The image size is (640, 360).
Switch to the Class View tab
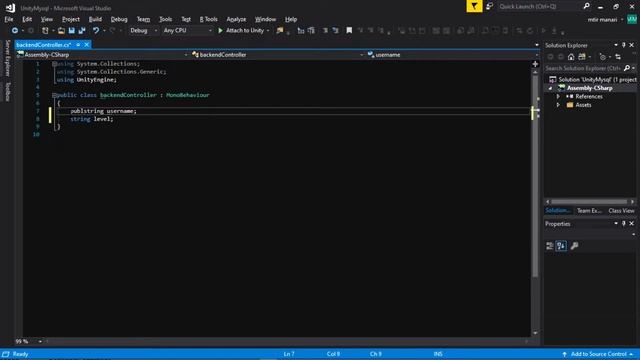click(x=621, y=211)
